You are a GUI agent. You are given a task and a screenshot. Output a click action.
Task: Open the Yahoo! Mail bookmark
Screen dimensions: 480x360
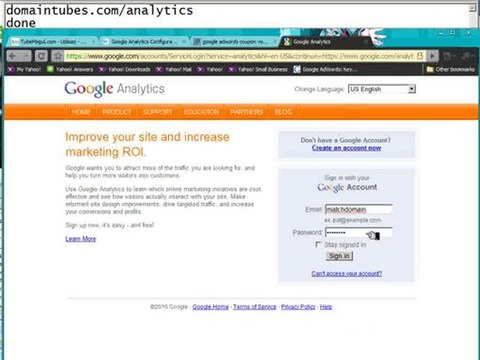tap(174, 69)
